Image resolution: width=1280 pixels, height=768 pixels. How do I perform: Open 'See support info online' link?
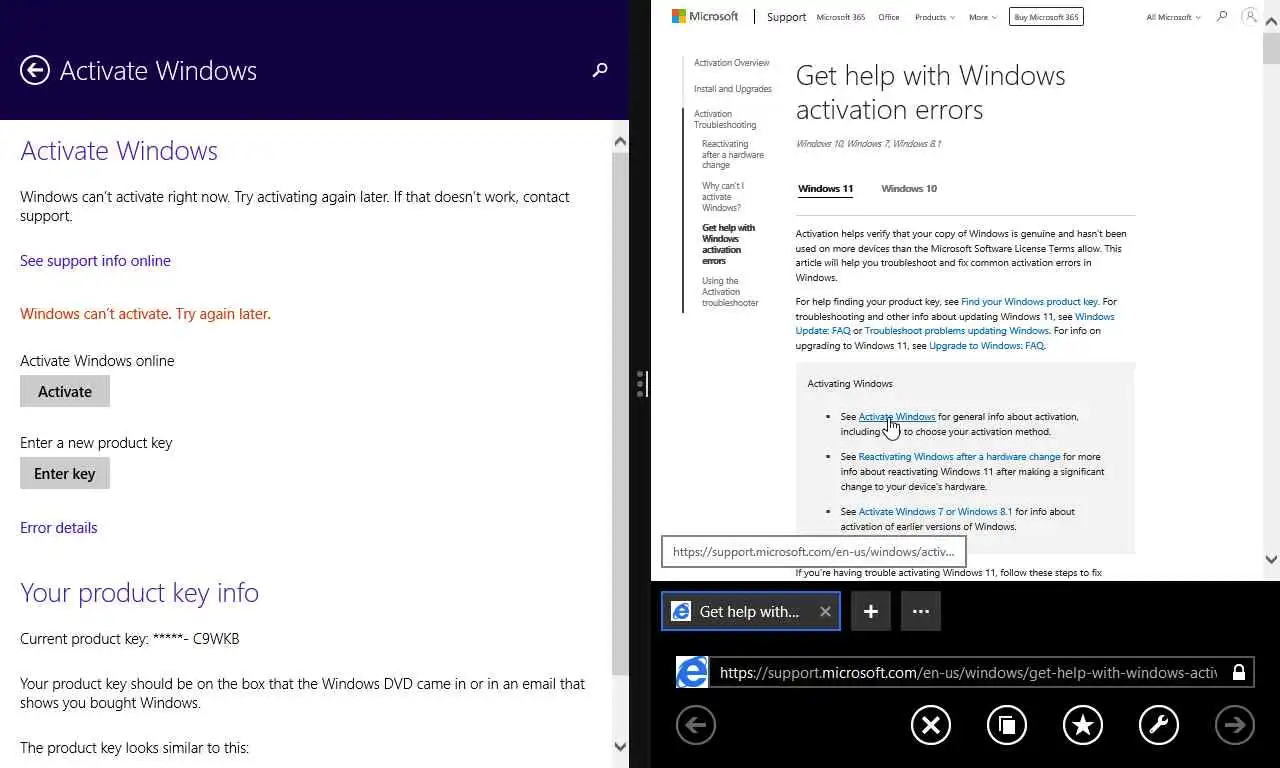click(x=95, y=260)
